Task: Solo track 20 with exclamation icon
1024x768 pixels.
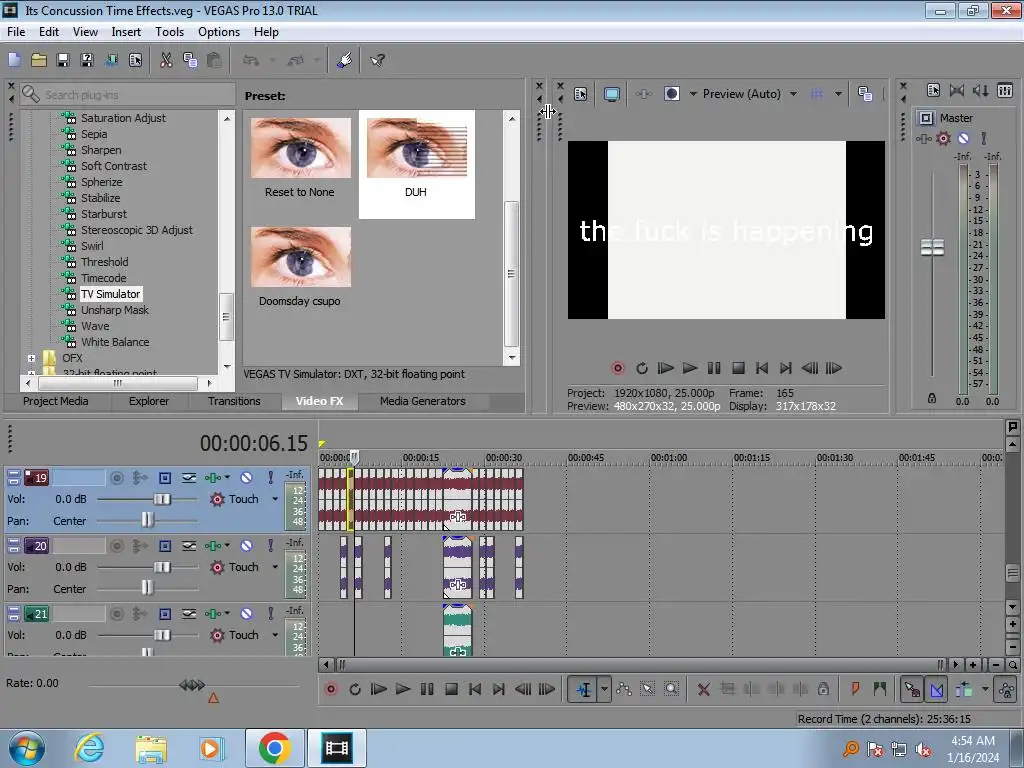Action: click(270, 545)
